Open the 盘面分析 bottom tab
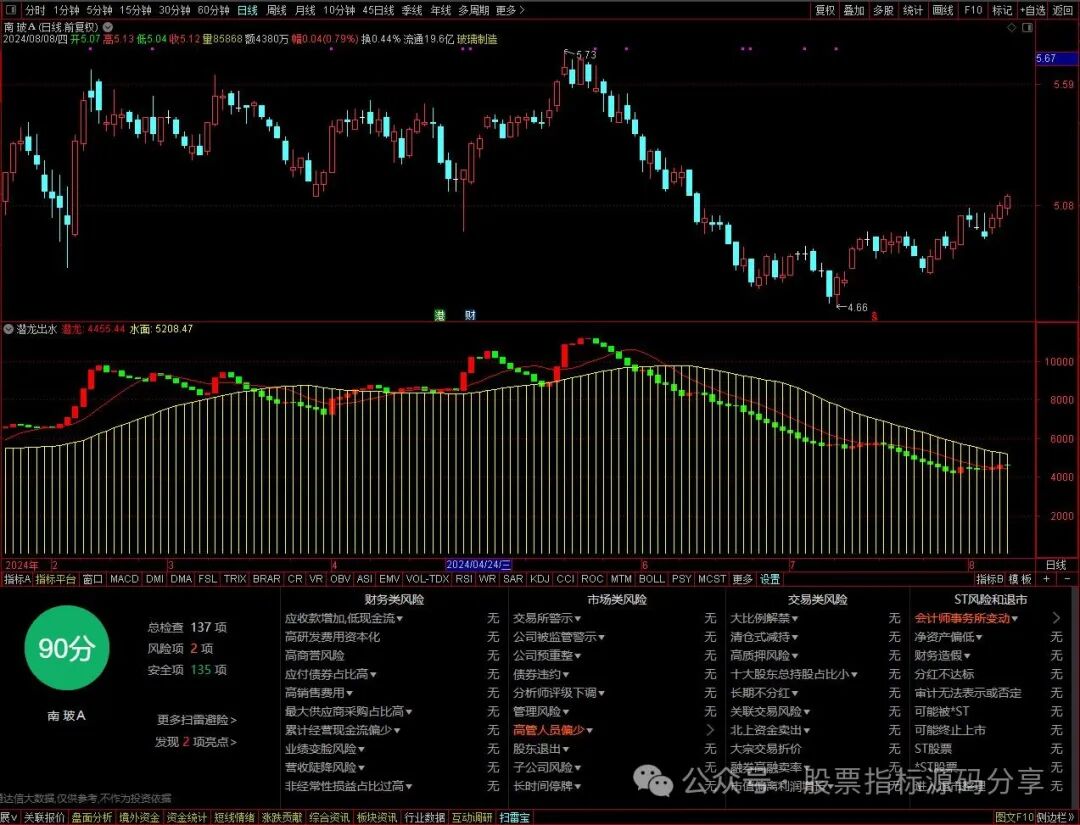The image size is (1080, 825). 92,817
